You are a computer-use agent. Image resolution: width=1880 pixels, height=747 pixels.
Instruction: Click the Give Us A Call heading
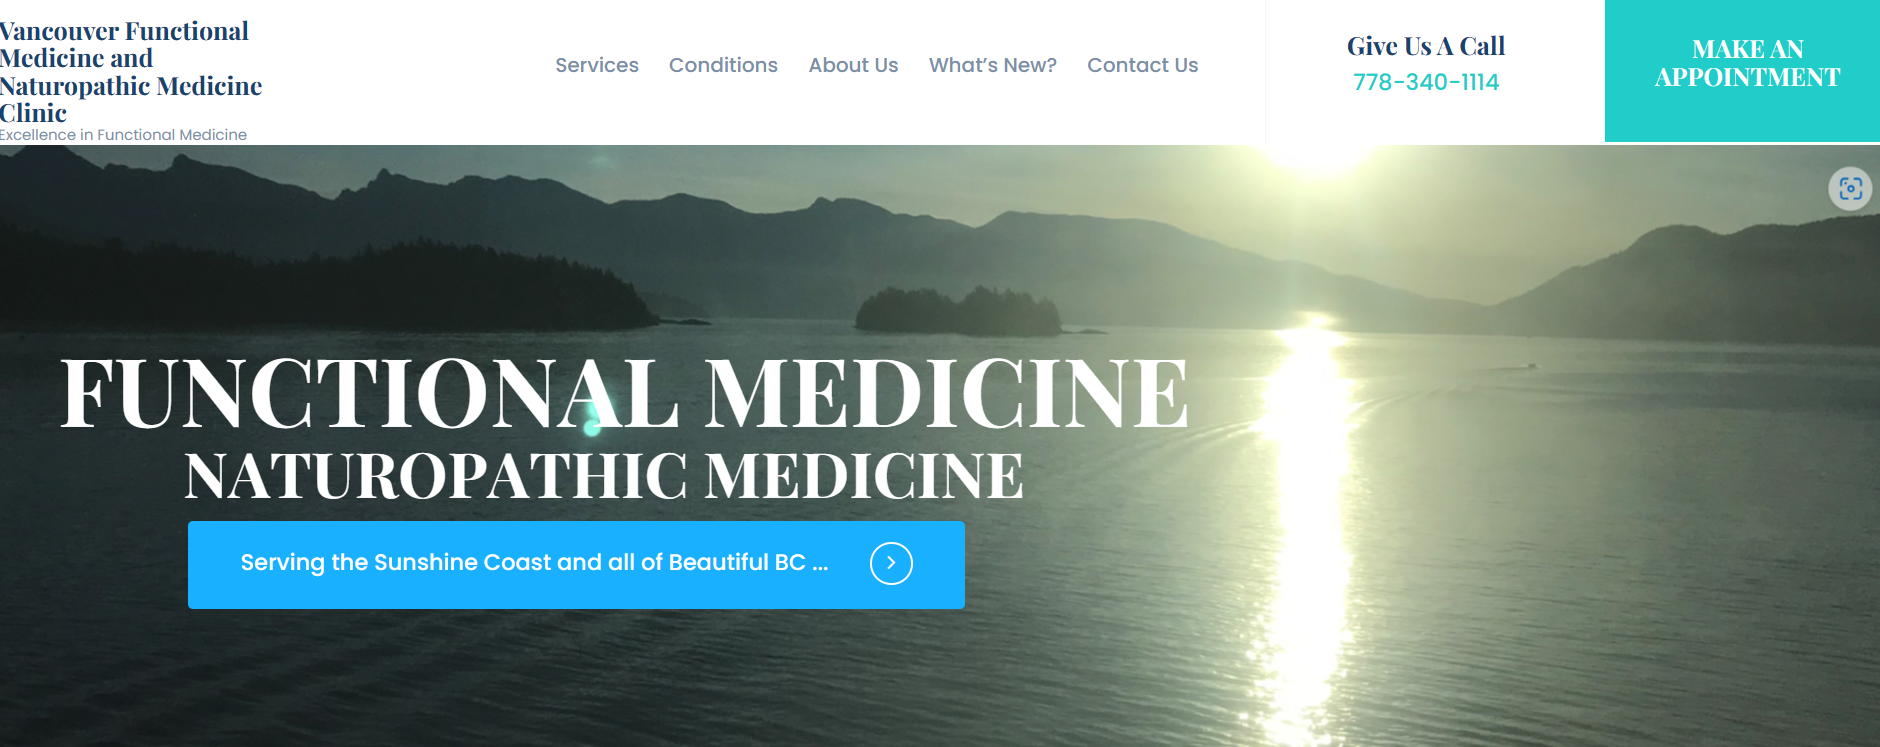[1425, 46]
